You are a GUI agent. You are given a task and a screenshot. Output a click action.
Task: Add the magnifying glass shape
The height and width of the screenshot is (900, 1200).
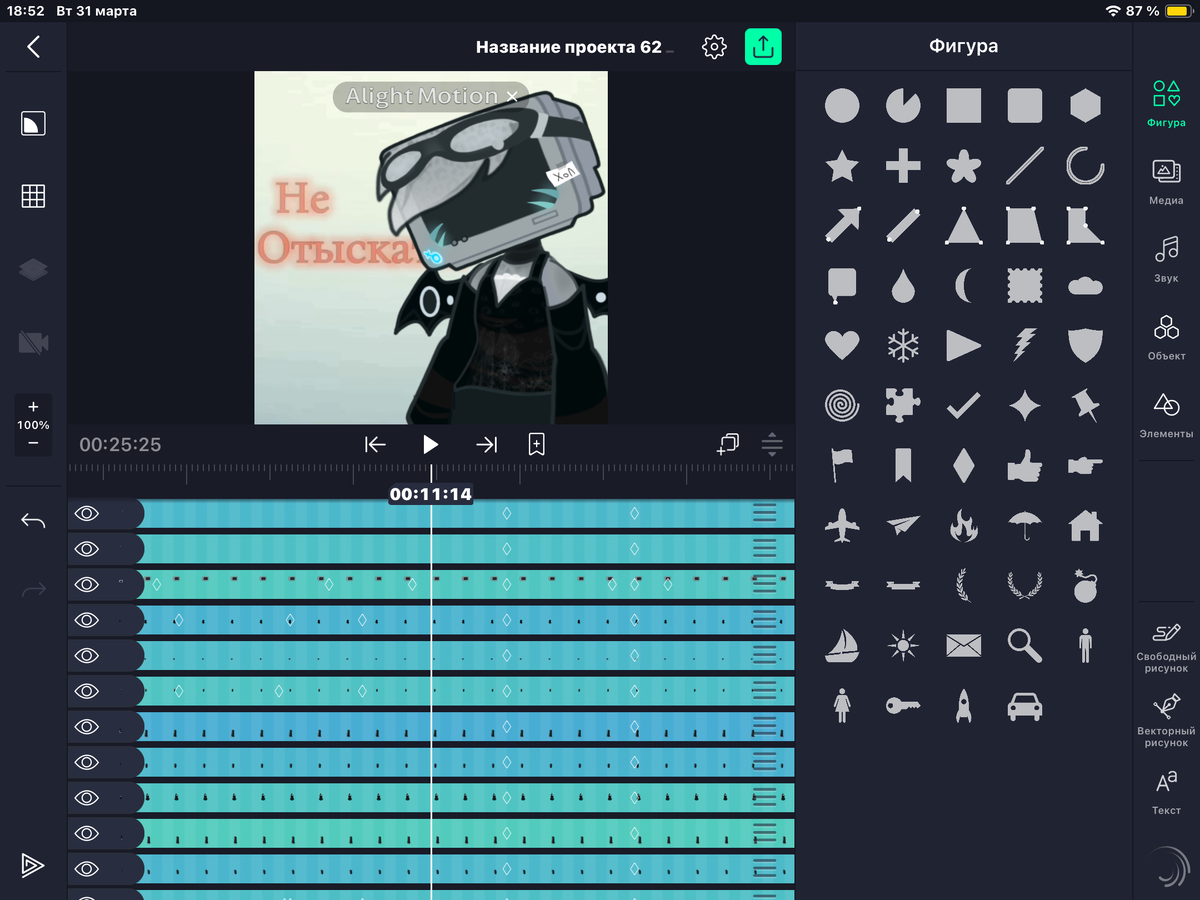pyautogui.click(x=1025, y=646)
